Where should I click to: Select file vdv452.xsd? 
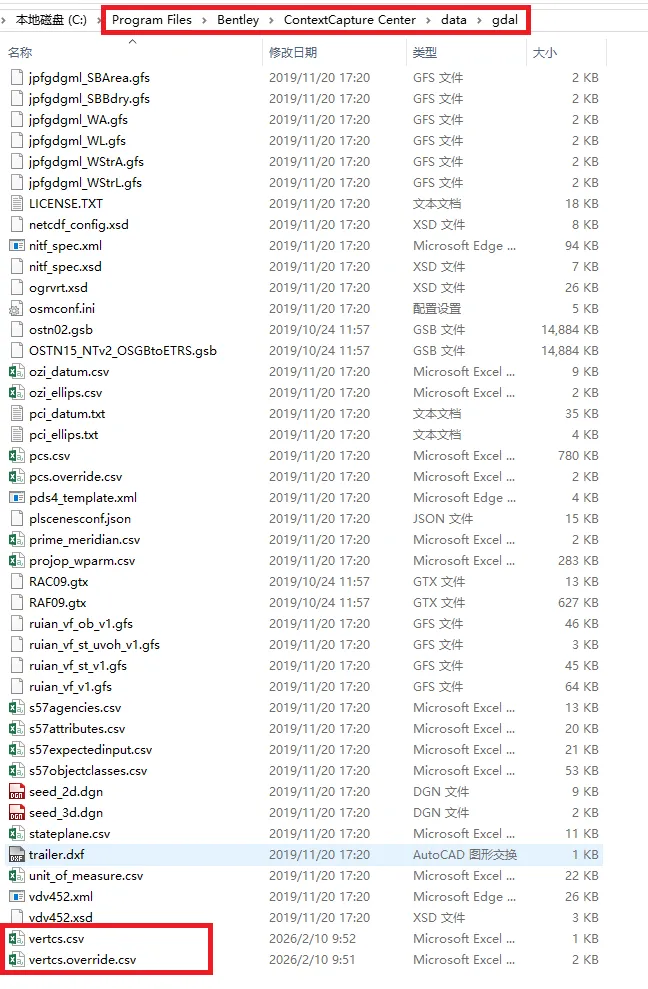coord(61,917)
